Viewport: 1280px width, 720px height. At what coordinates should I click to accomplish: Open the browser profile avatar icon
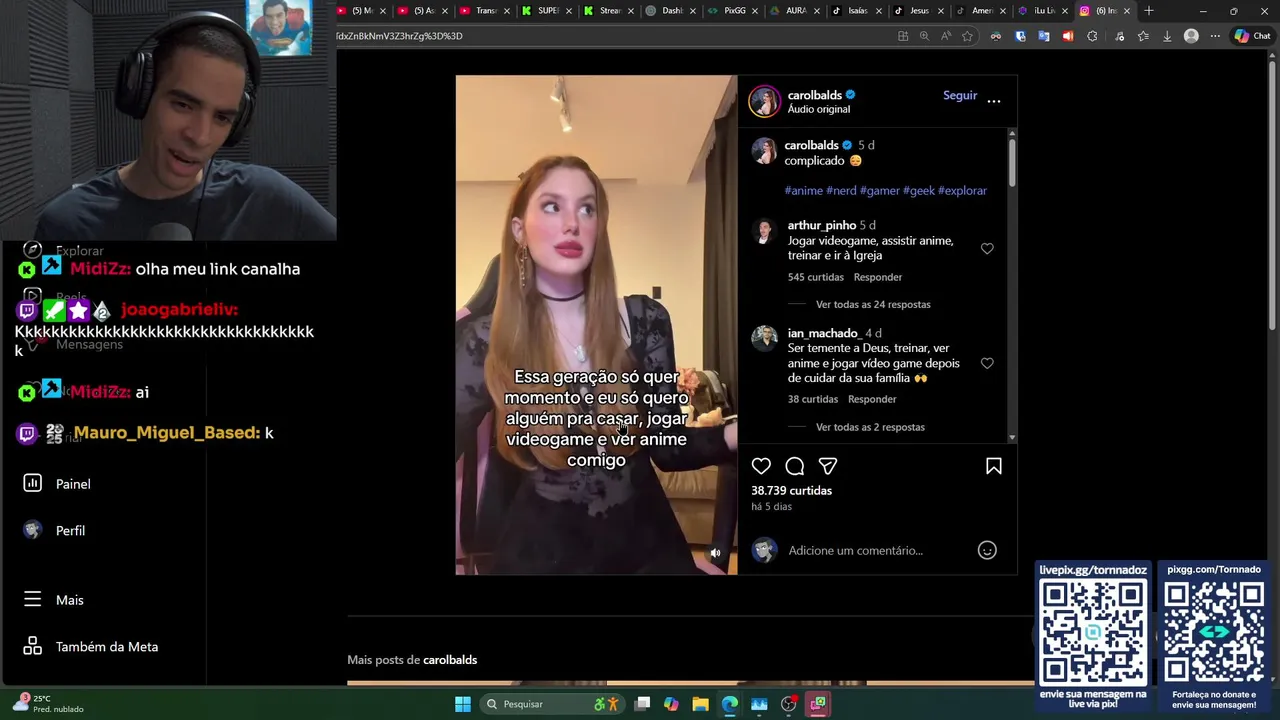pos(1191,36)
